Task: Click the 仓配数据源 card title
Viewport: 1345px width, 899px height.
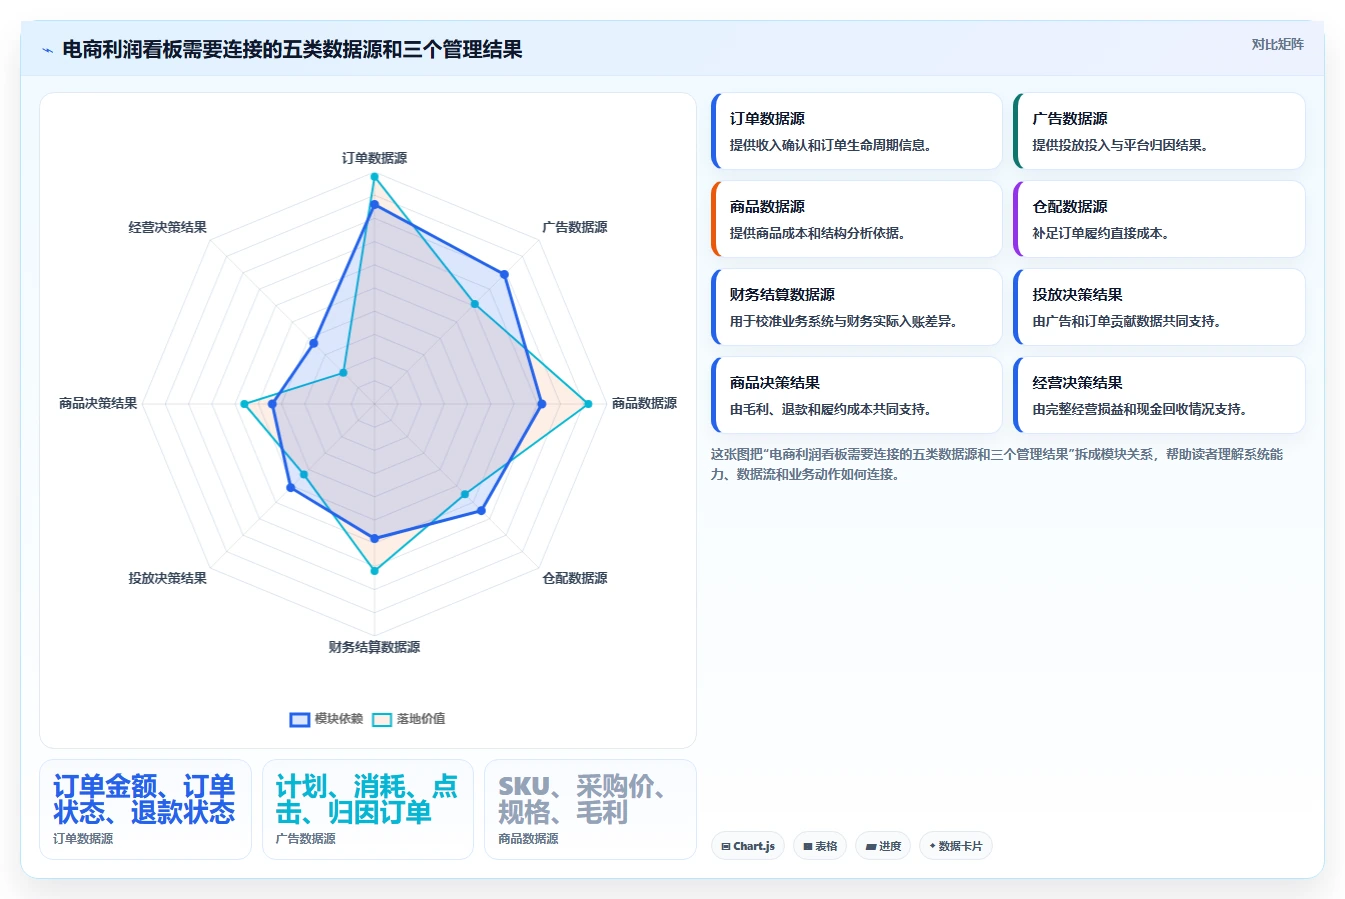Action: tap(1070, 207)
